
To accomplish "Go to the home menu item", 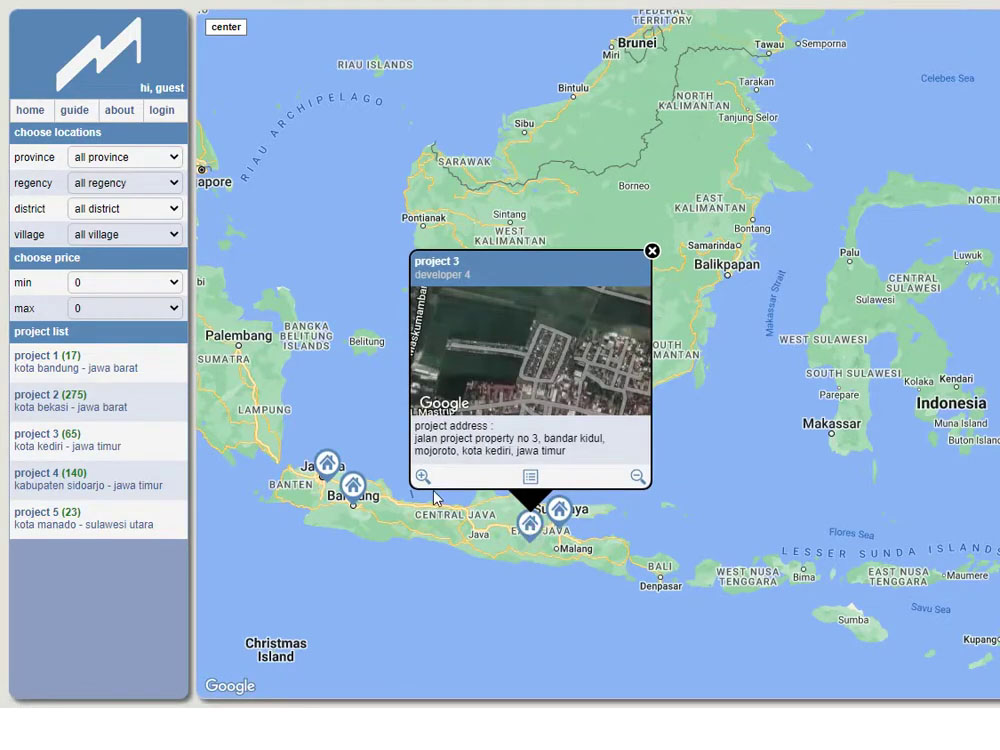I will [x=31, y=110].
